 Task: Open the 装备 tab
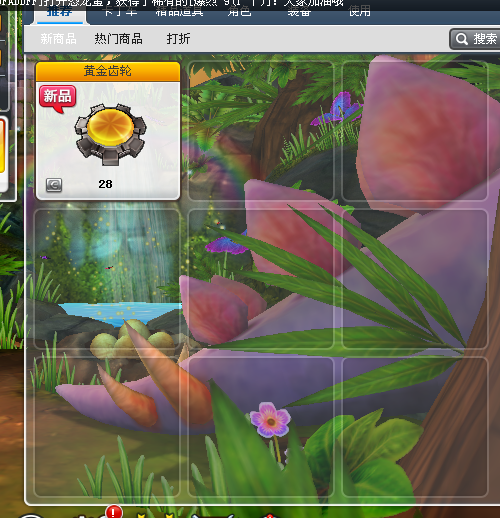(x=299, y=13)
